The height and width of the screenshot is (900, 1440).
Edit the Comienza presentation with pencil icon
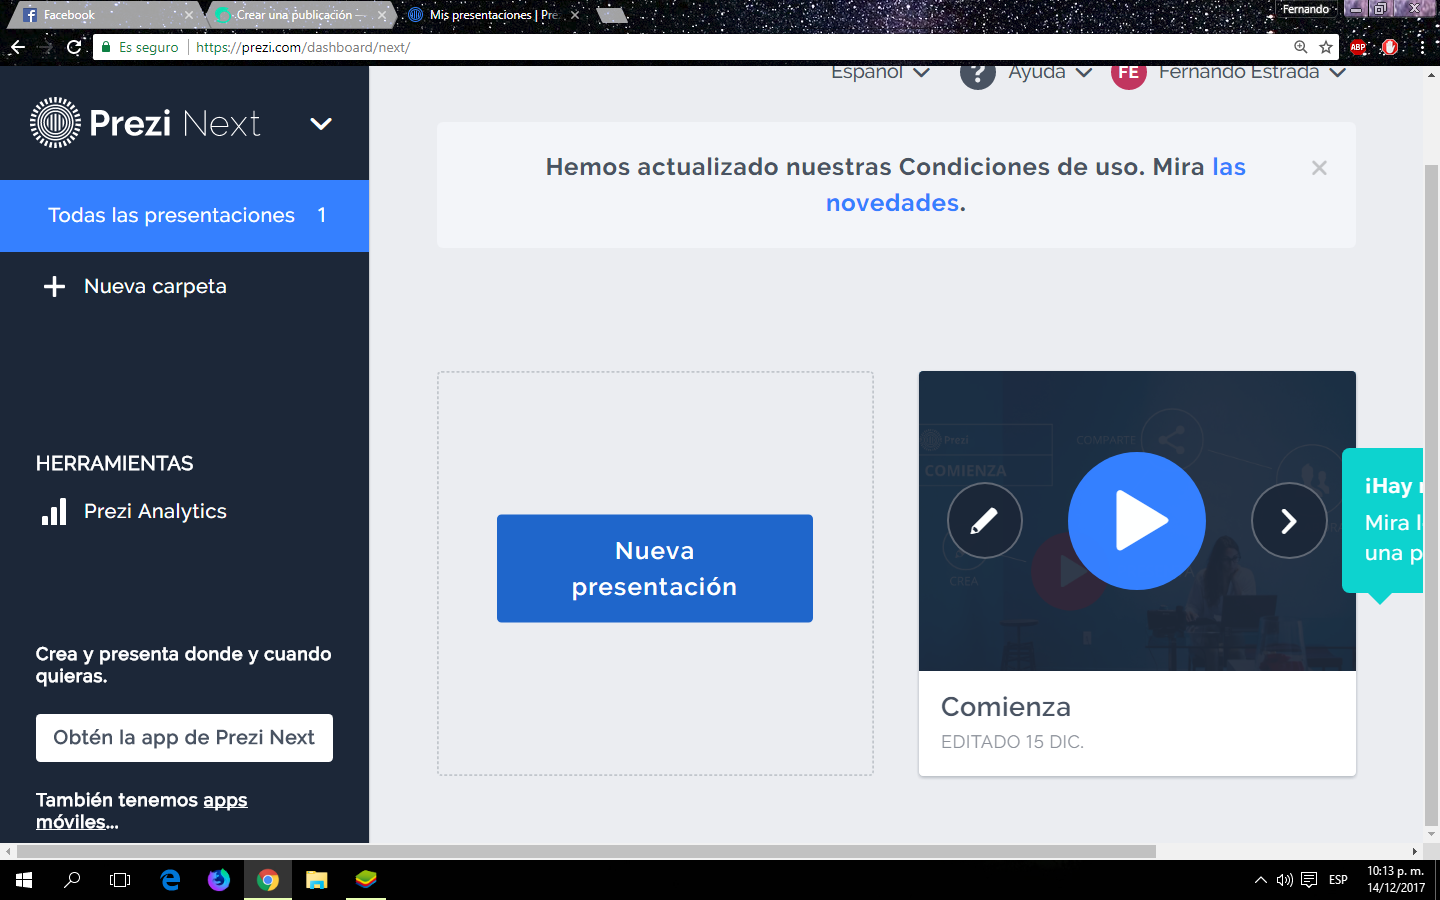pyautogui.click(x=985, y=521)
